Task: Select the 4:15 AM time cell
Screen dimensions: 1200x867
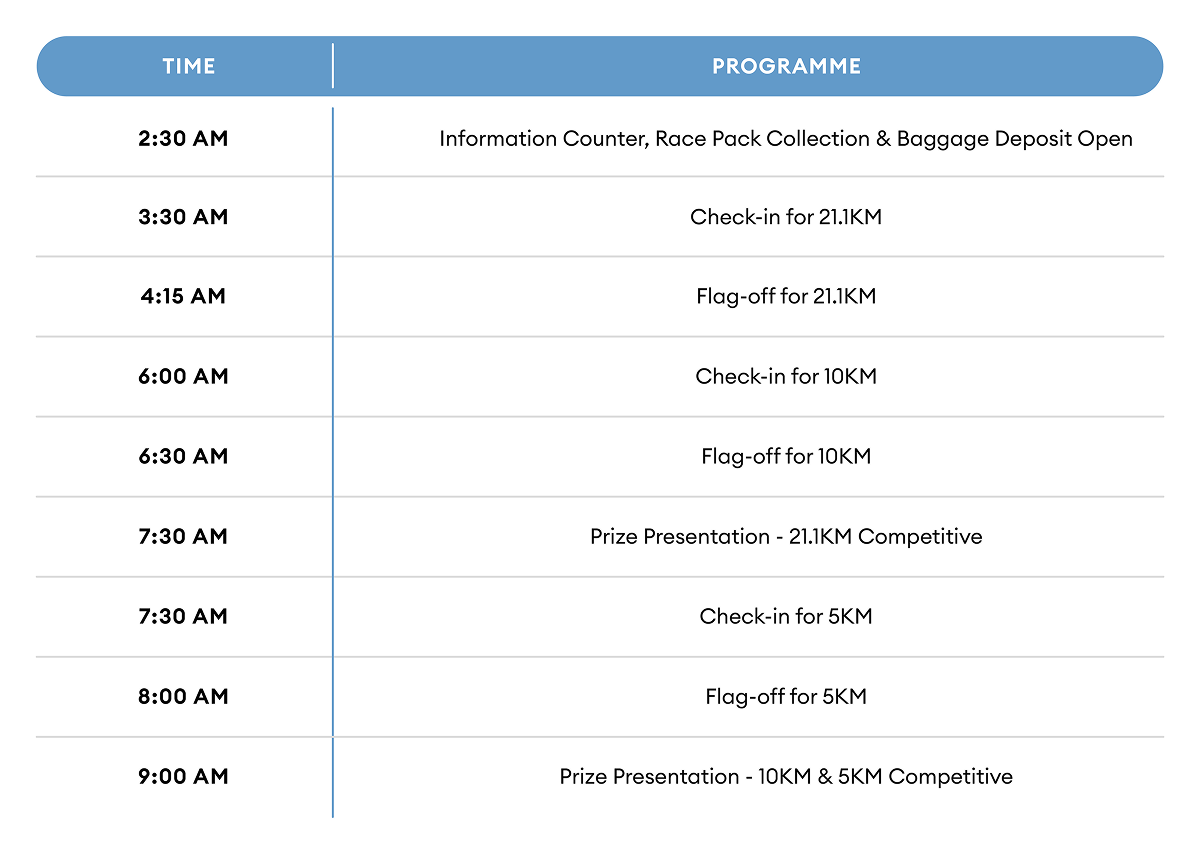Action: [183, 297]
